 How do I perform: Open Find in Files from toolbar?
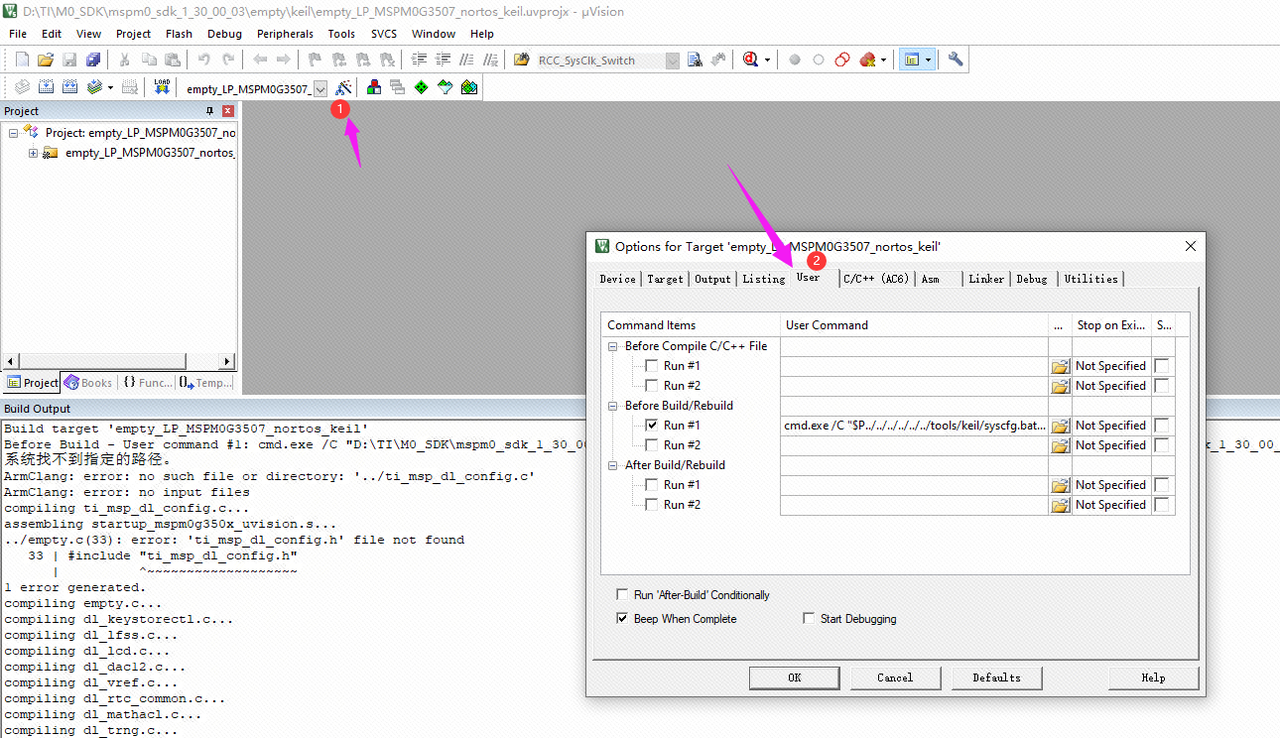pos(520,60)
